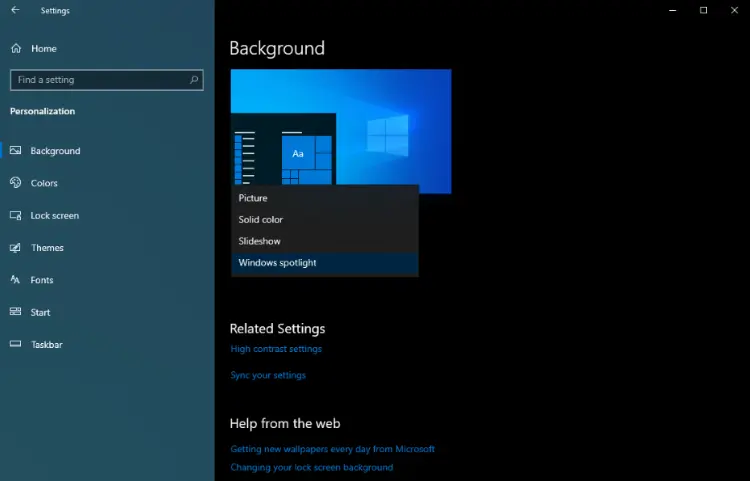Choose Slideshow background option
Image resolution: width=750 pixels, height=481 pixels.
pyautogui.click(x=325, y=241)
